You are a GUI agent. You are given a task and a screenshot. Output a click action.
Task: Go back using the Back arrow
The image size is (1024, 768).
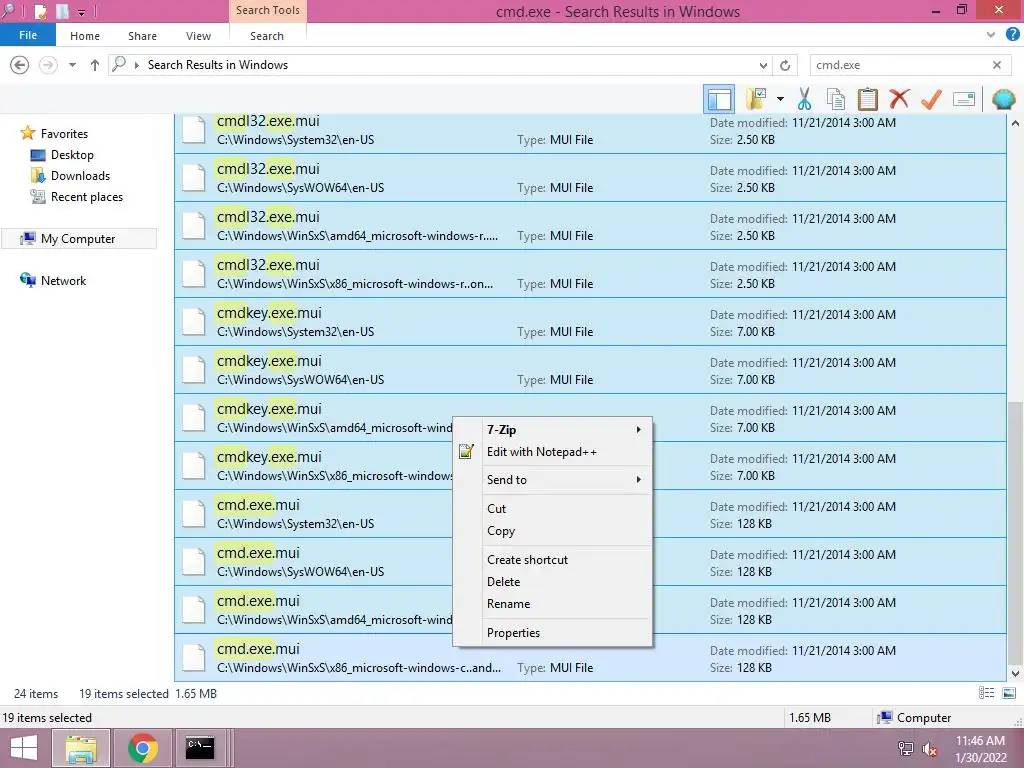coord(20,65)
